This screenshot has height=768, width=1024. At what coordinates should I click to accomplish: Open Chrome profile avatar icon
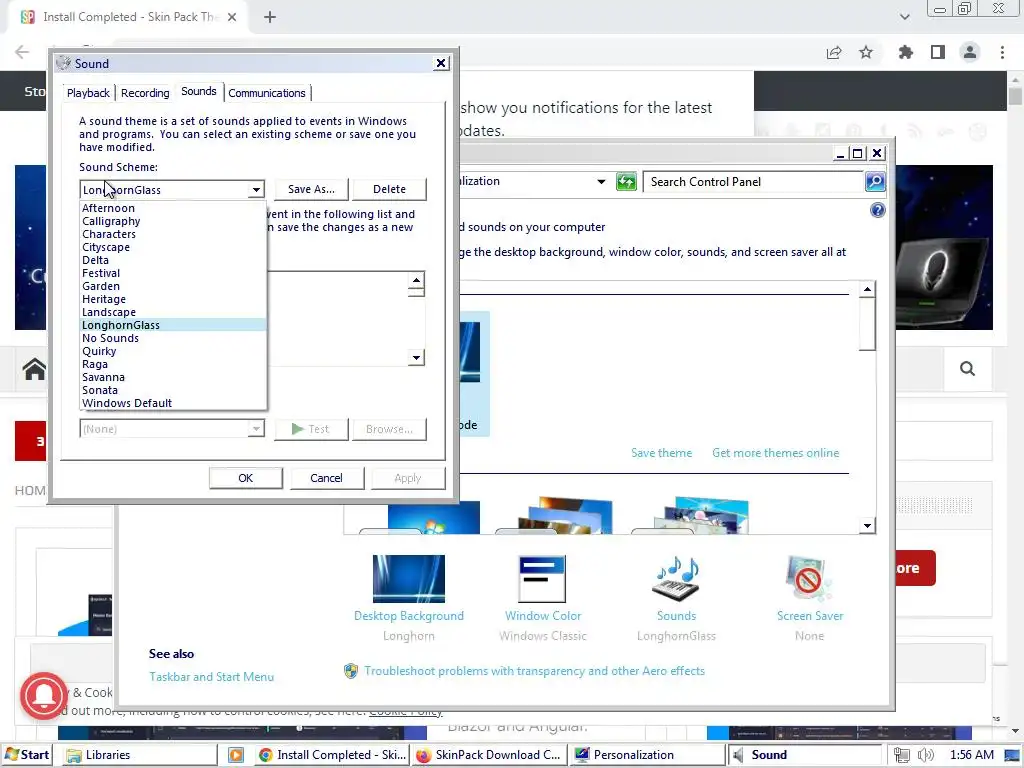click(970, 52)
